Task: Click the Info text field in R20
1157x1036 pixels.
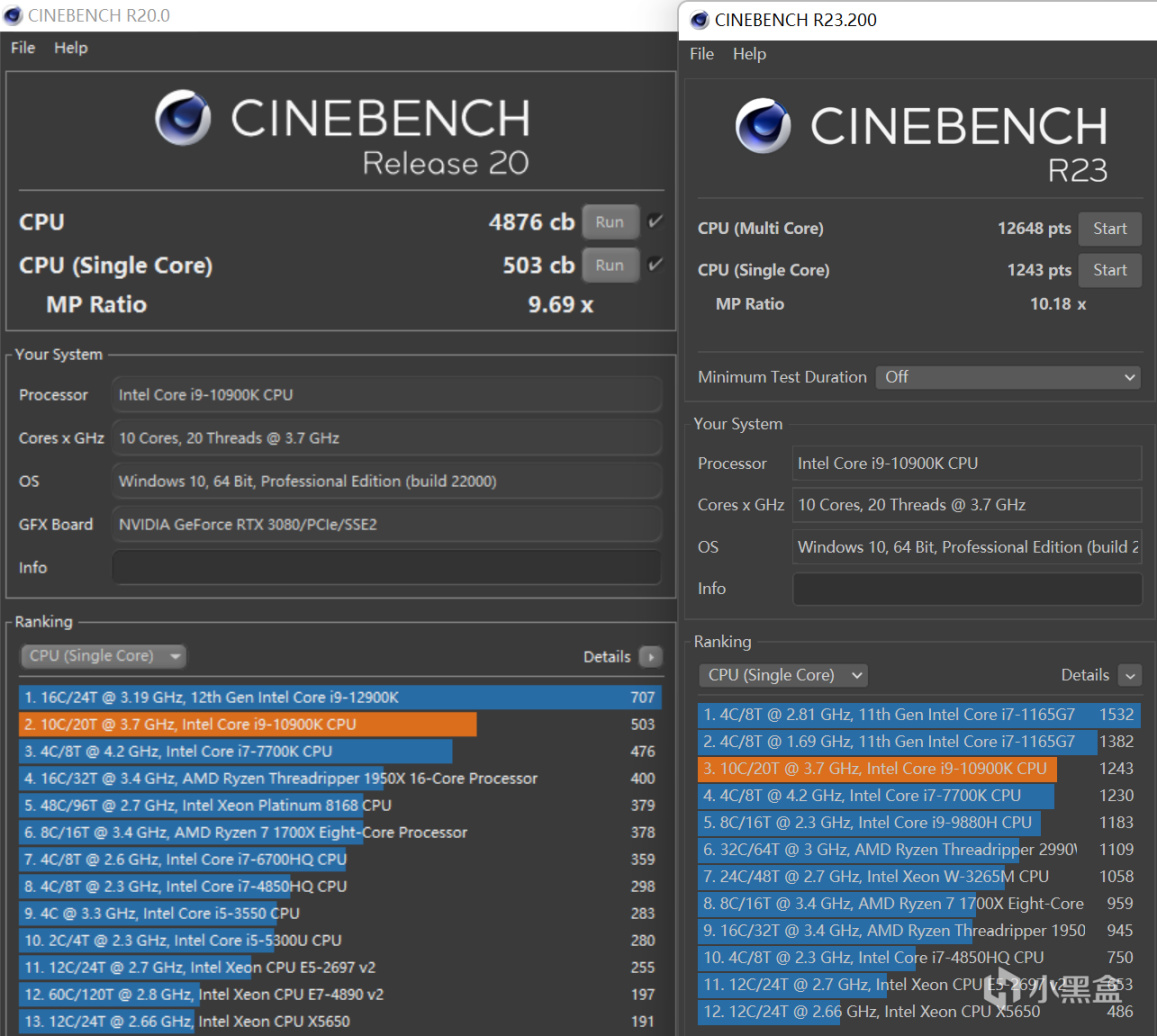Action: [386, 567]
